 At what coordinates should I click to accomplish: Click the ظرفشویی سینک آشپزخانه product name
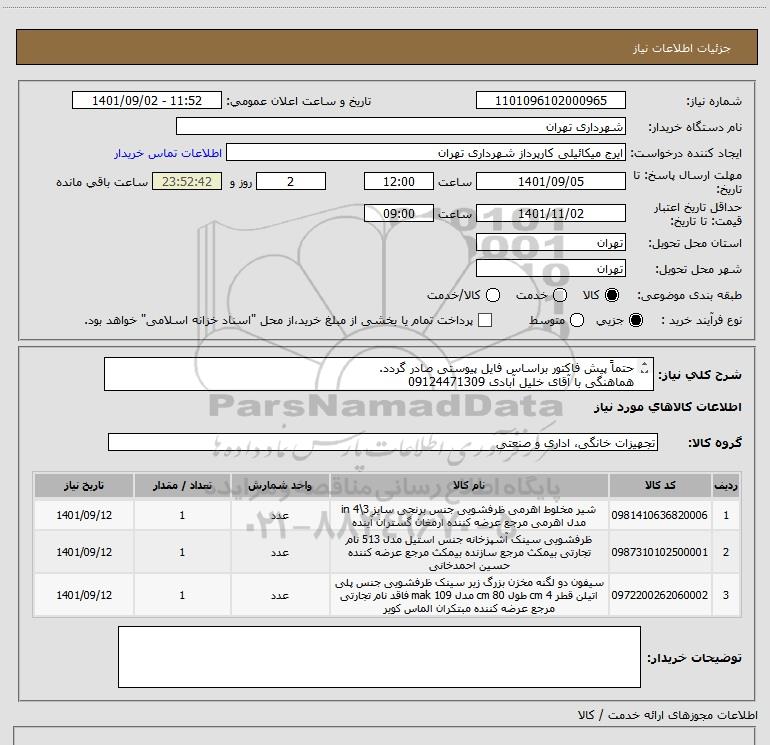click(x=468, y=552)
